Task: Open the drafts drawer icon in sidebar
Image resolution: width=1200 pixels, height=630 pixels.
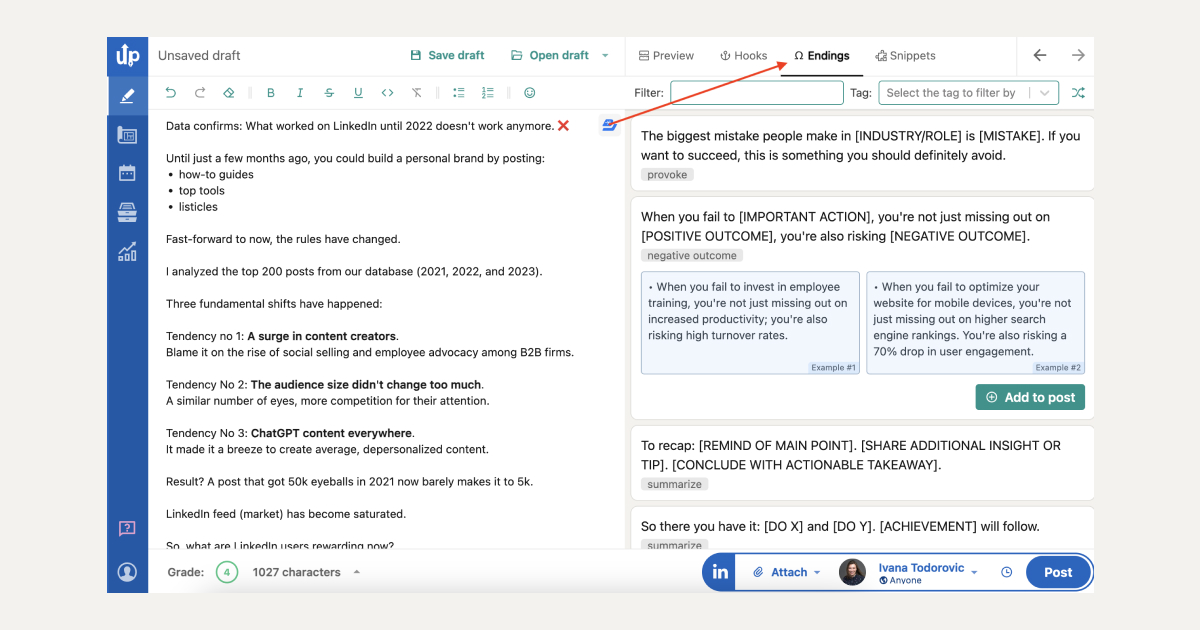Action: click(127, 212)
